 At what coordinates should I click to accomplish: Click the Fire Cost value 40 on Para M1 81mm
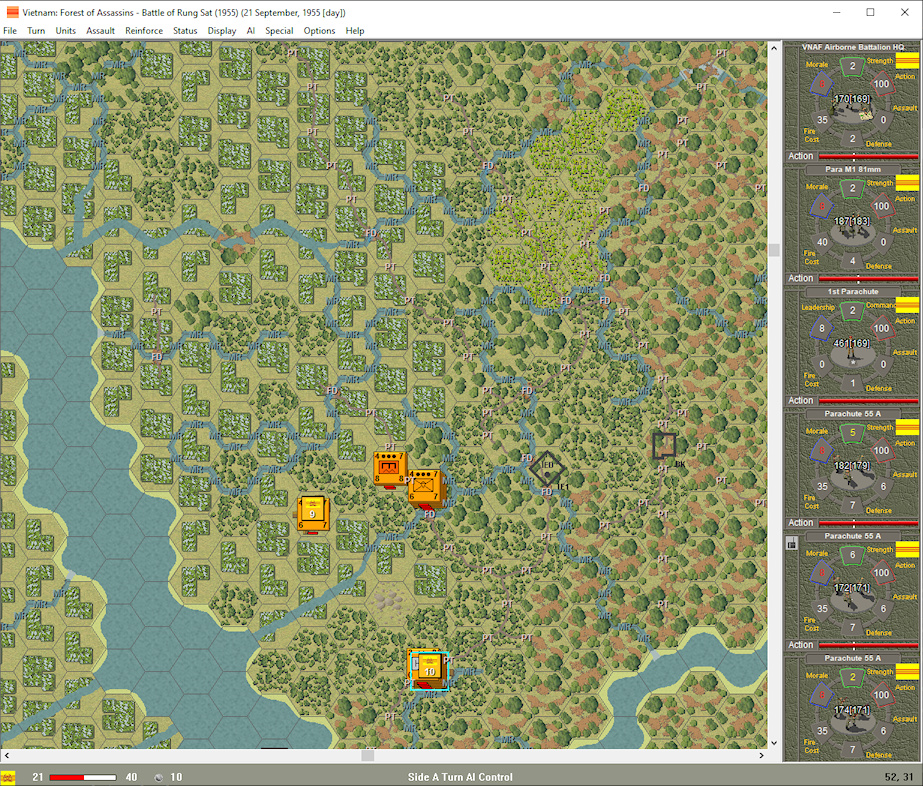(x=822, y=242)
